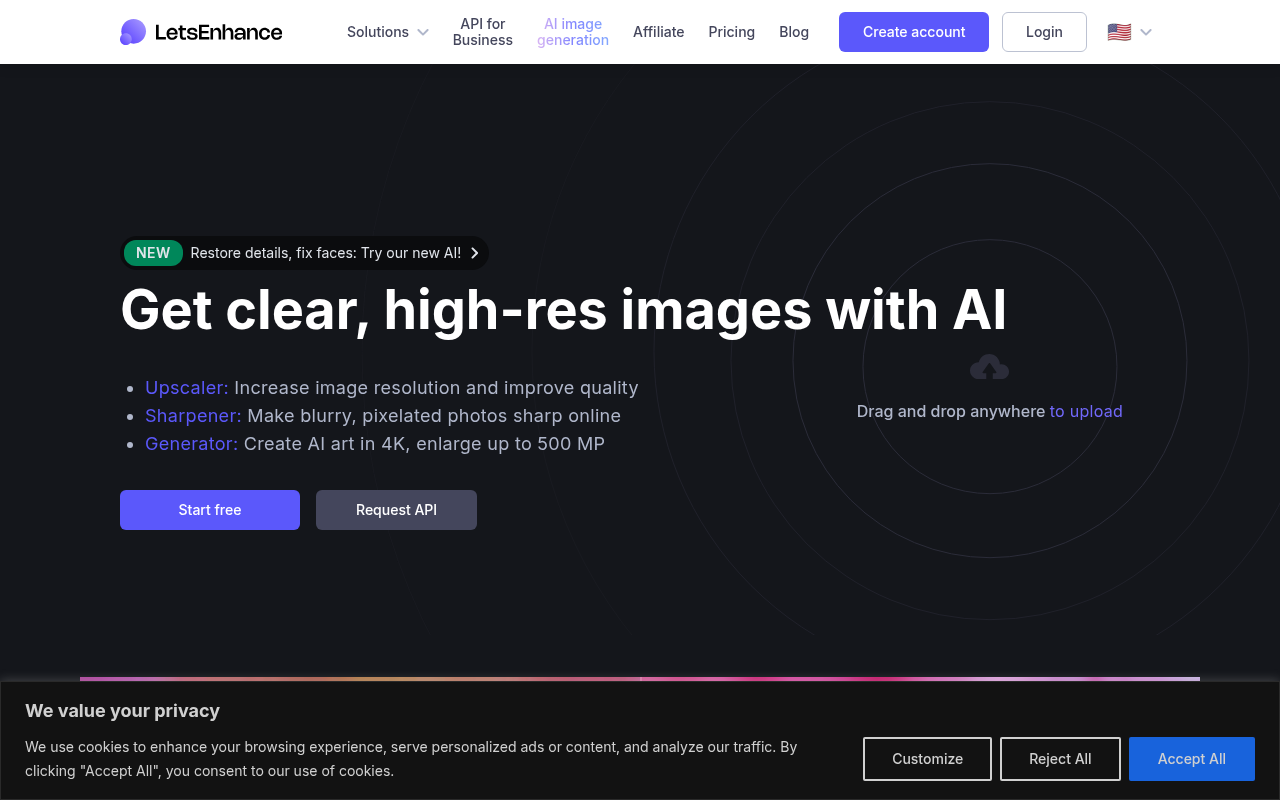The height and width of the screenshot is (800, 1280).
Task: Click the Create account button
Action: (x=913, y=32)
